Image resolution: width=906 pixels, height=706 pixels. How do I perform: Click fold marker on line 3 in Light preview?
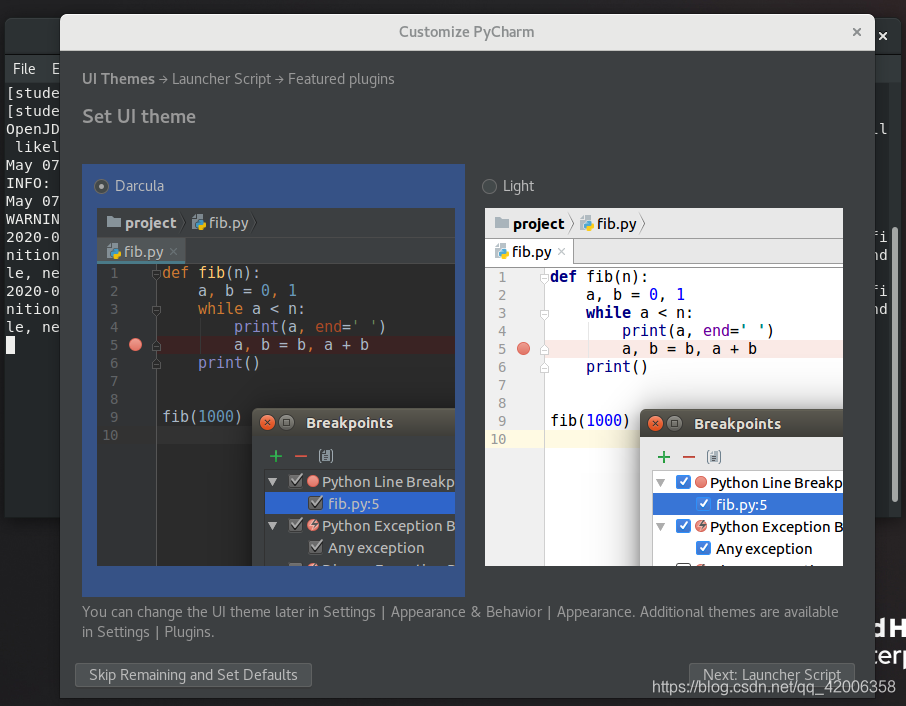tap(544, 314)
